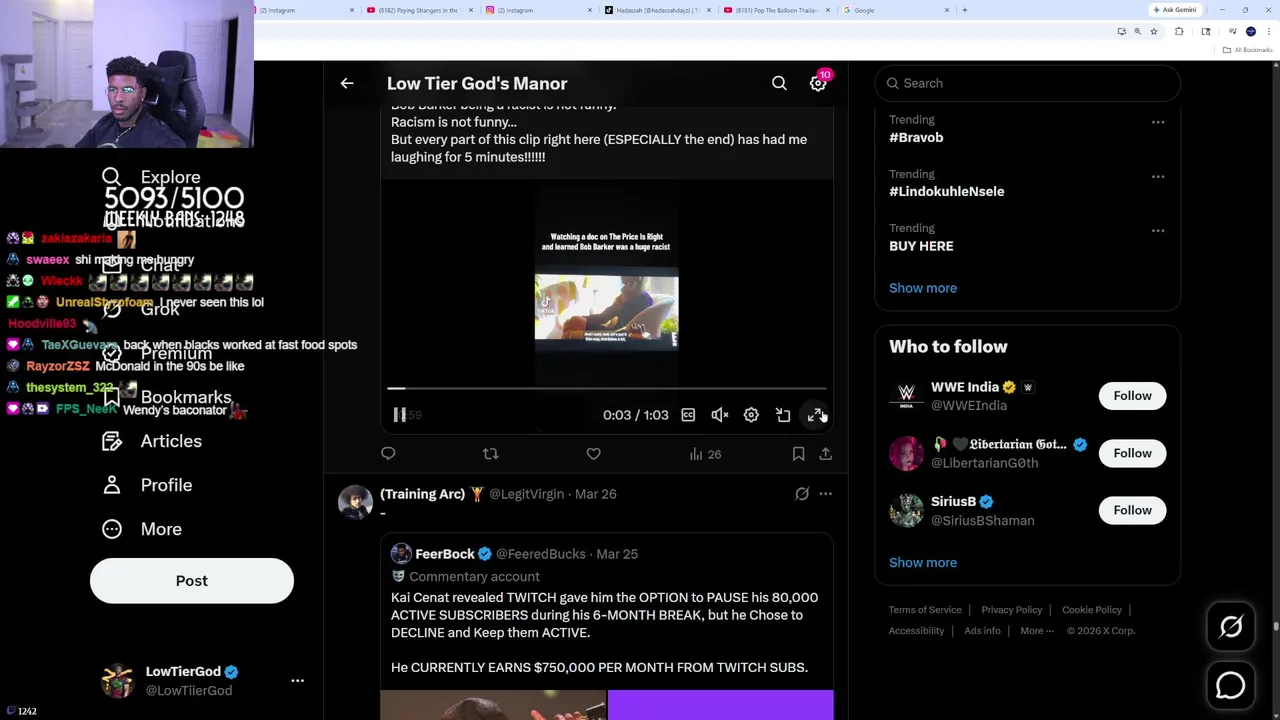Show more accounts under Who to follow
Viewport: 1280px width, 720px height.
click(923, 562)
